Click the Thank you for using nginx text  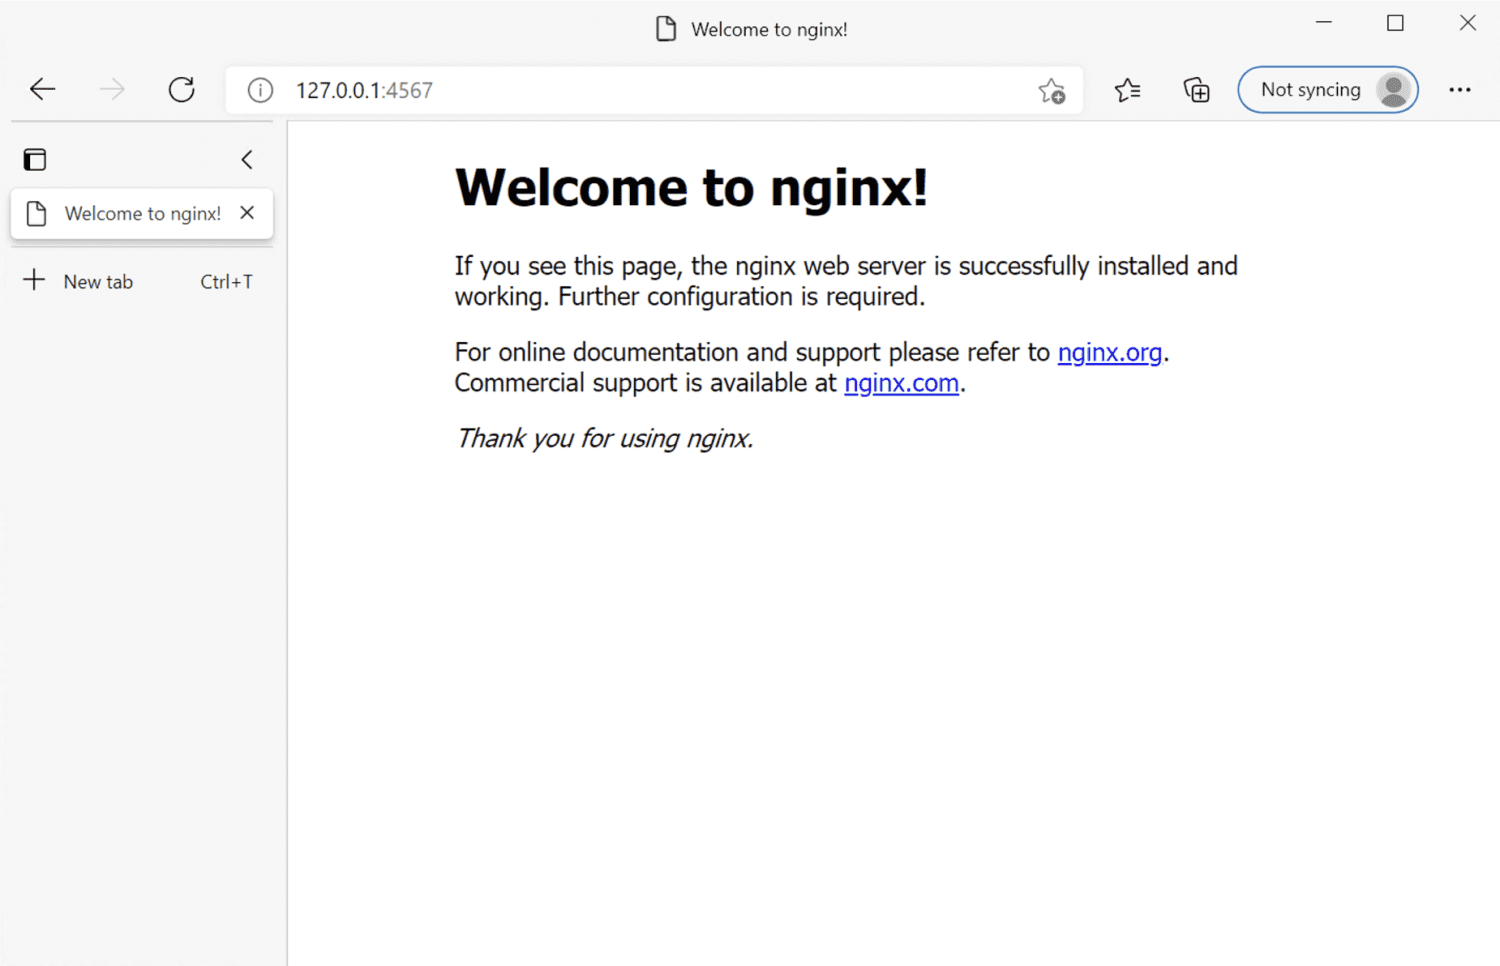point(604,438)
